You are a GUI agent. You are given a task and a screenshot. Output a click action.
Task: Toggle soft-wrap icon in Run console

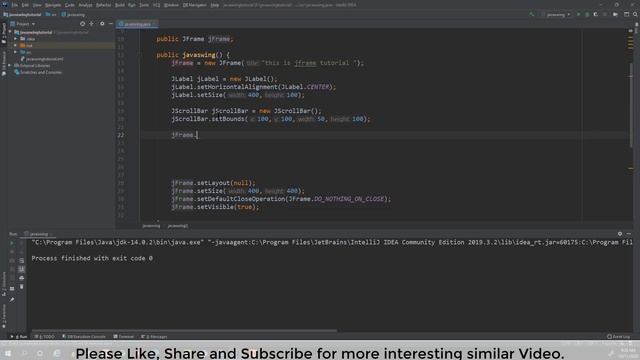pos(22,260)
